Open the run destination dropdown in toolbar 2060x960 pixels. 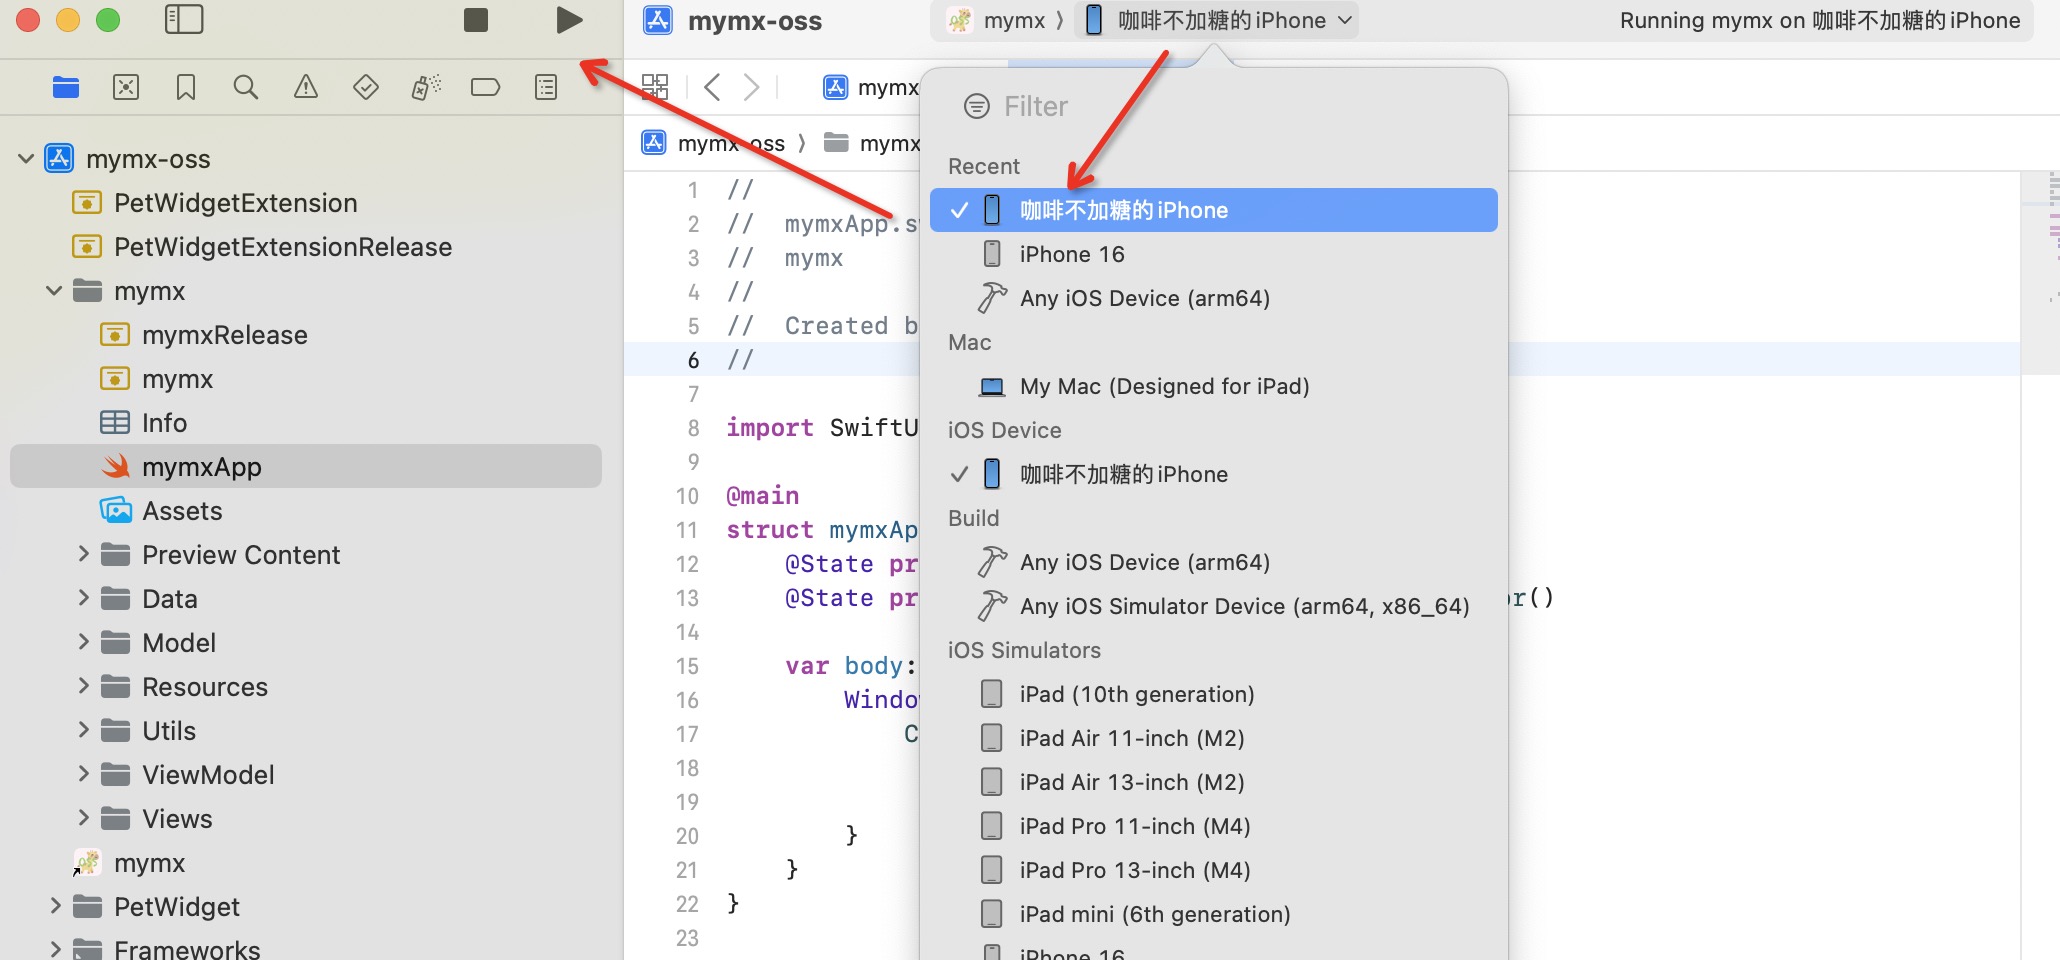1219,20
